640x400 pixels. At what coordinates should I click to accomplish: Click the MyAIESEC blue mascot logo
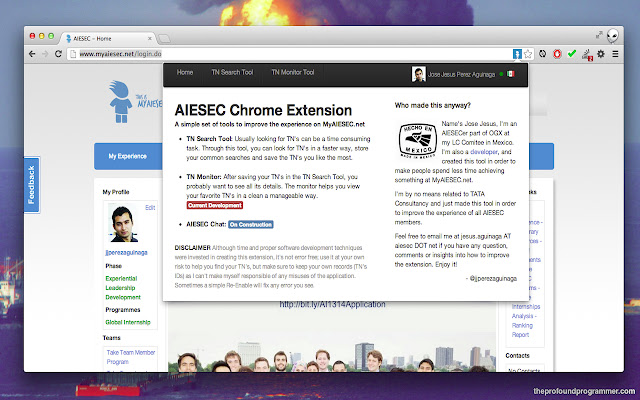[x=120, y=102]
